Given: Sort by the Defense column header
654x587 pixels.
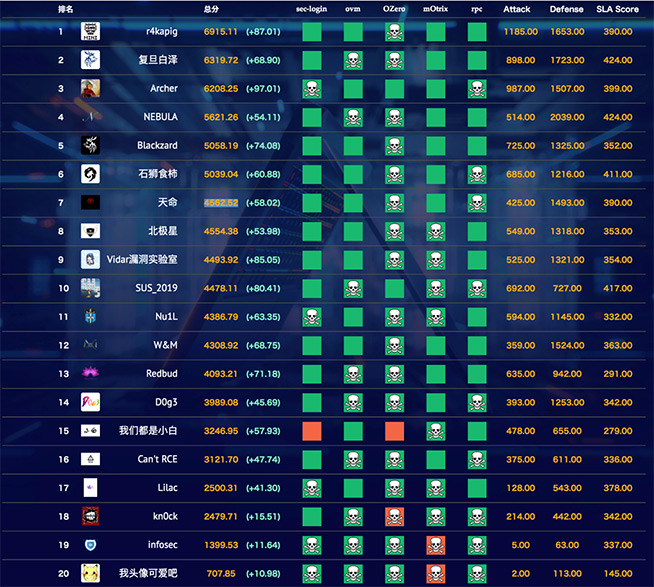Looking at the screenshot, I should tap(567, 9).
